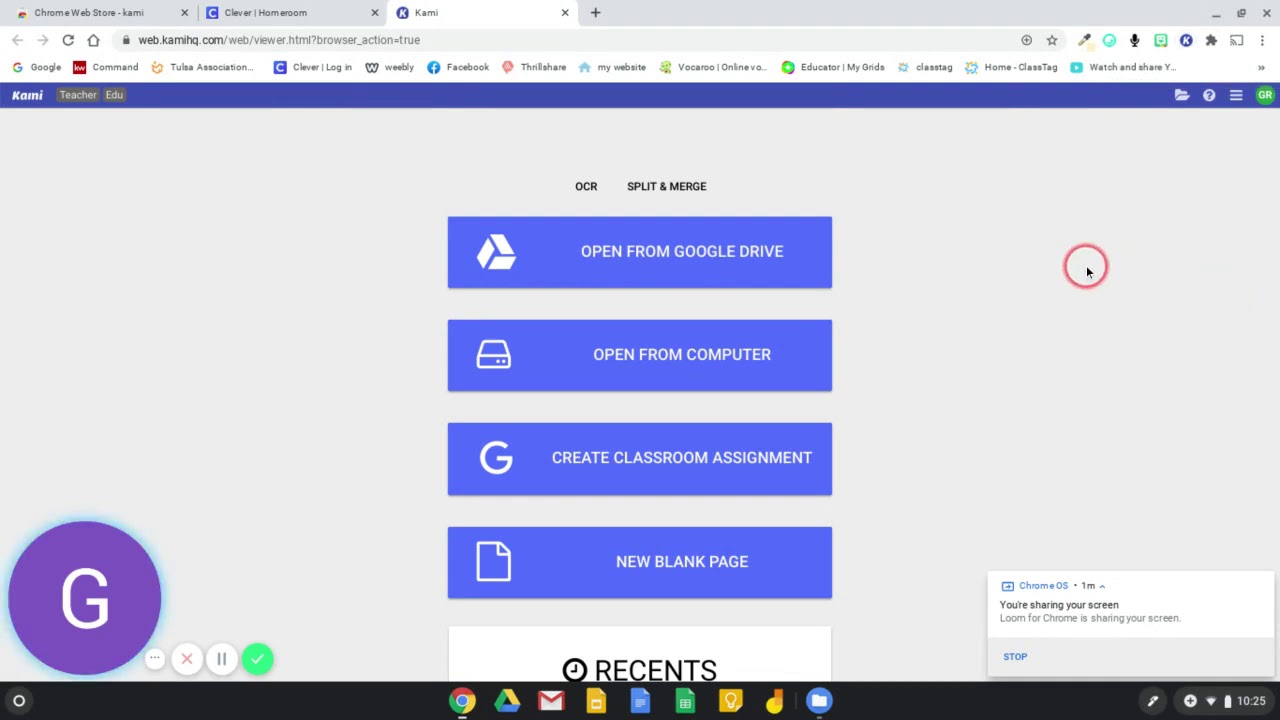Open the Command bookmark
Image resolution: width=1280 pixels, height=720 pixels.
click(106, 67)
